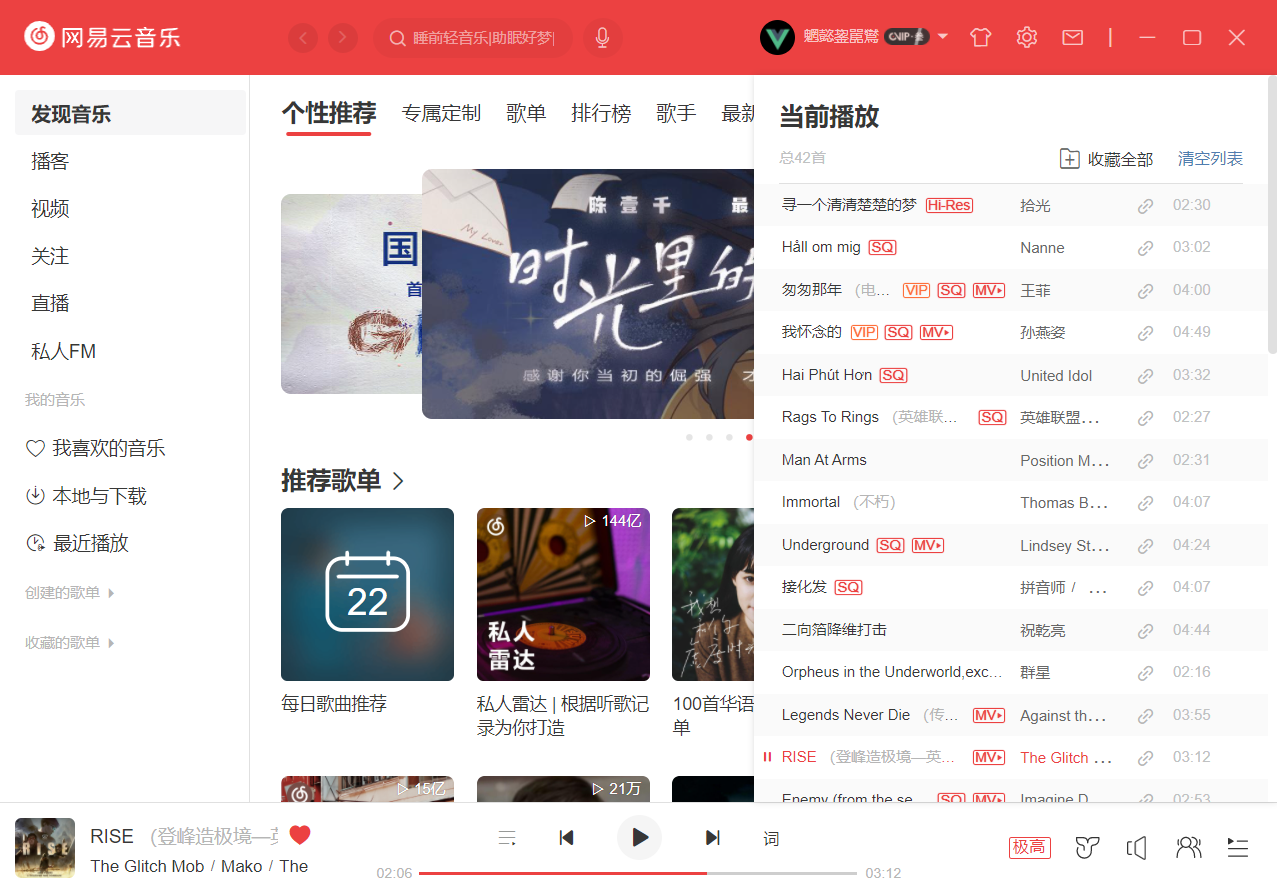The image size is (1277, 892).
Task: Click the link icon for Håll om mig
Action: (x=1146, y=248)
